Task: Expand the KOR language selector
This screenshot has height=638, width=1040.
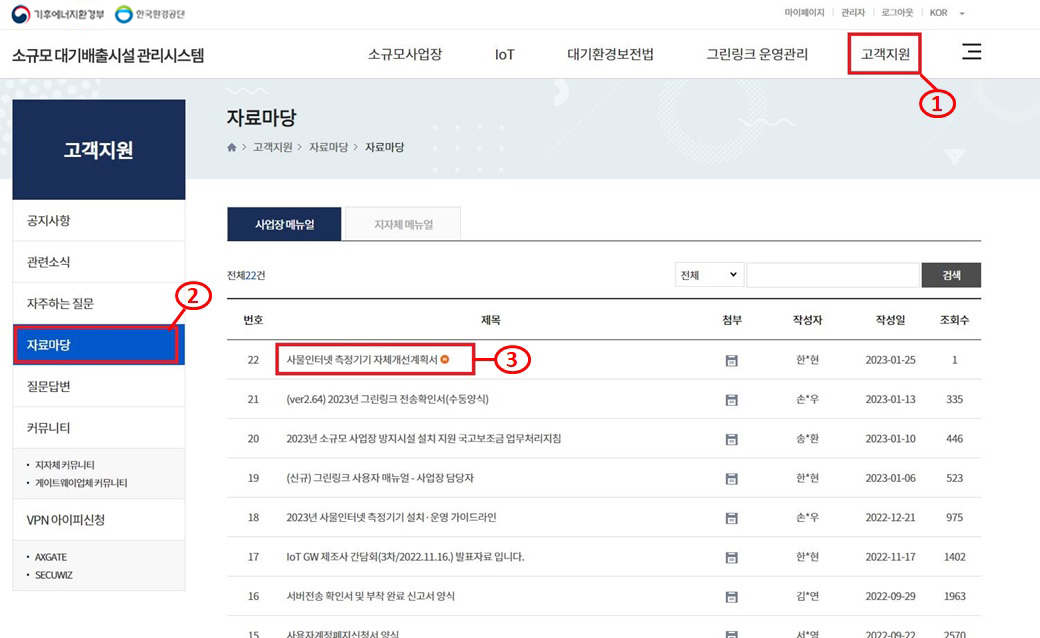Action: 947,13
